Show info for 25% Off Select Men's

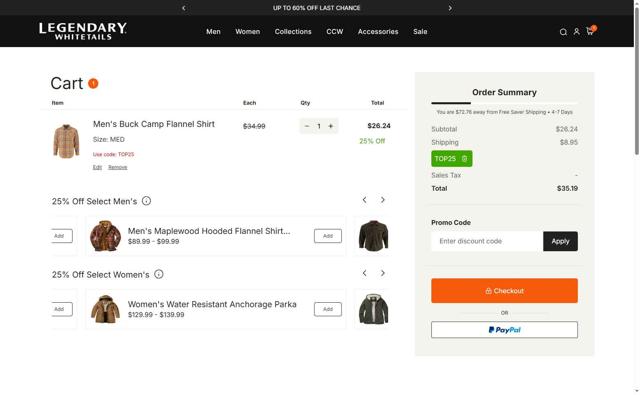146,201
